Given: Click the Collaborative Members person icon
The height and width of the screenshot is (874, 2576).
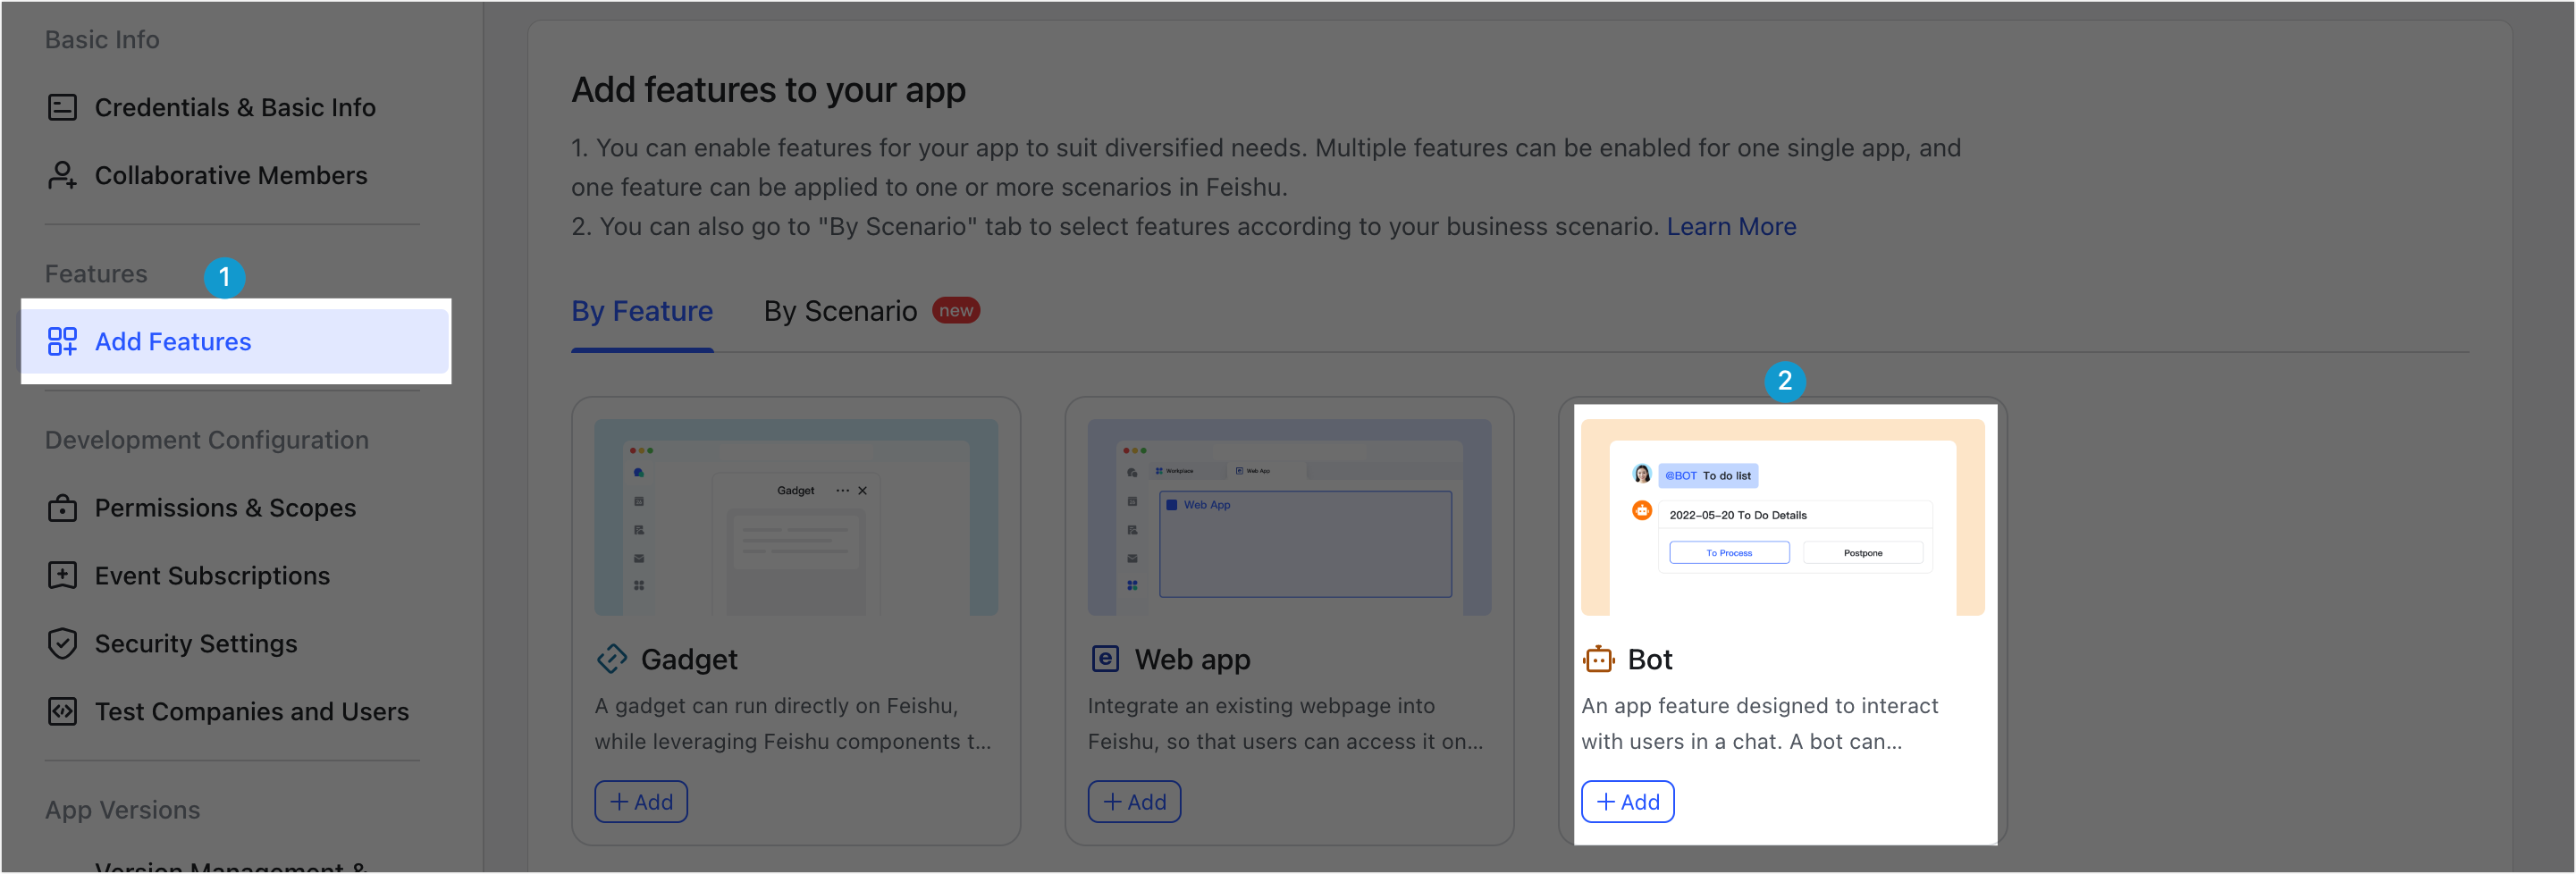Looking at the screenshot, I should pyautogui.click(x=62, y=175).
